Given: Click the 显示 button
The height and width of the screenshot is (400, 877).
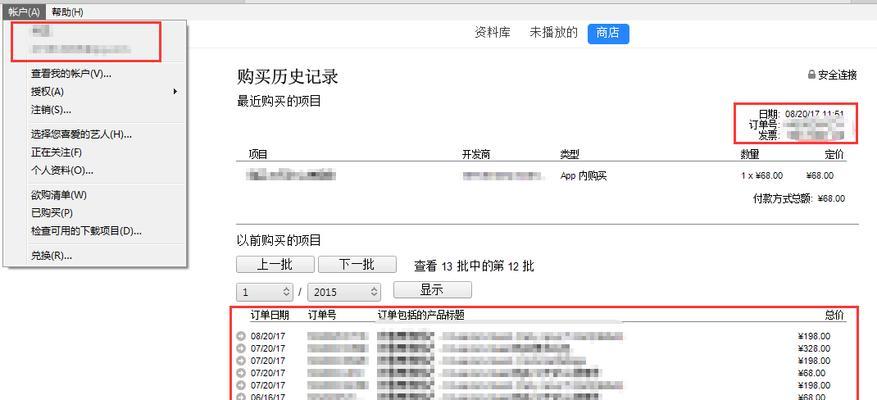Looking at the screenshot, I should tap(432, 290).
